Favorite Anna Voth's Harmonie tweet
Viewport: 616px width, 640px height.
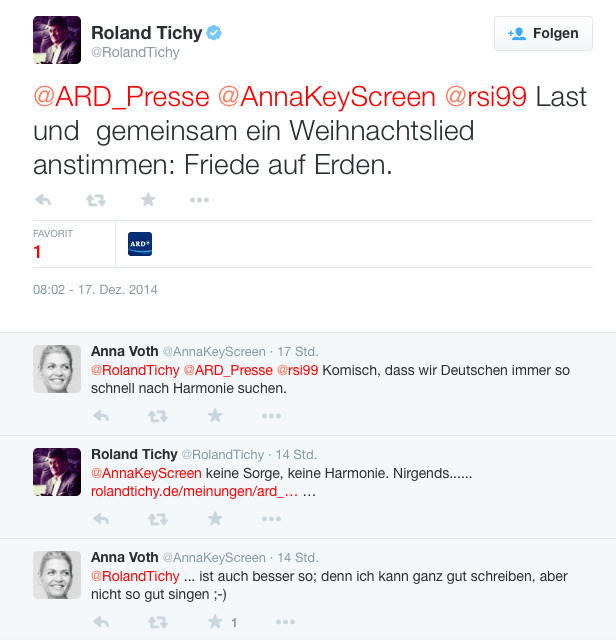215,416
